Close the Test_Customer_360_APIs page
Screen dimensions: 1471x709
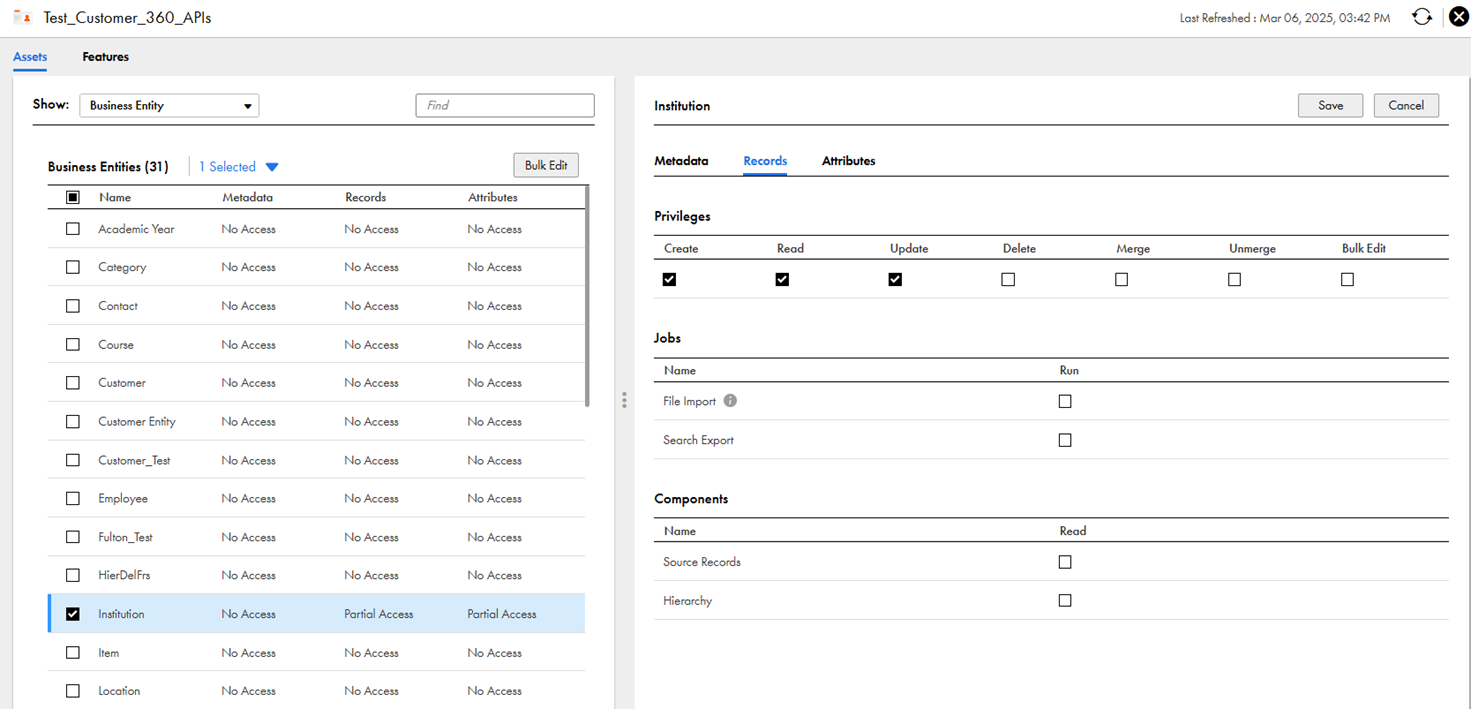pos(1458,17)
